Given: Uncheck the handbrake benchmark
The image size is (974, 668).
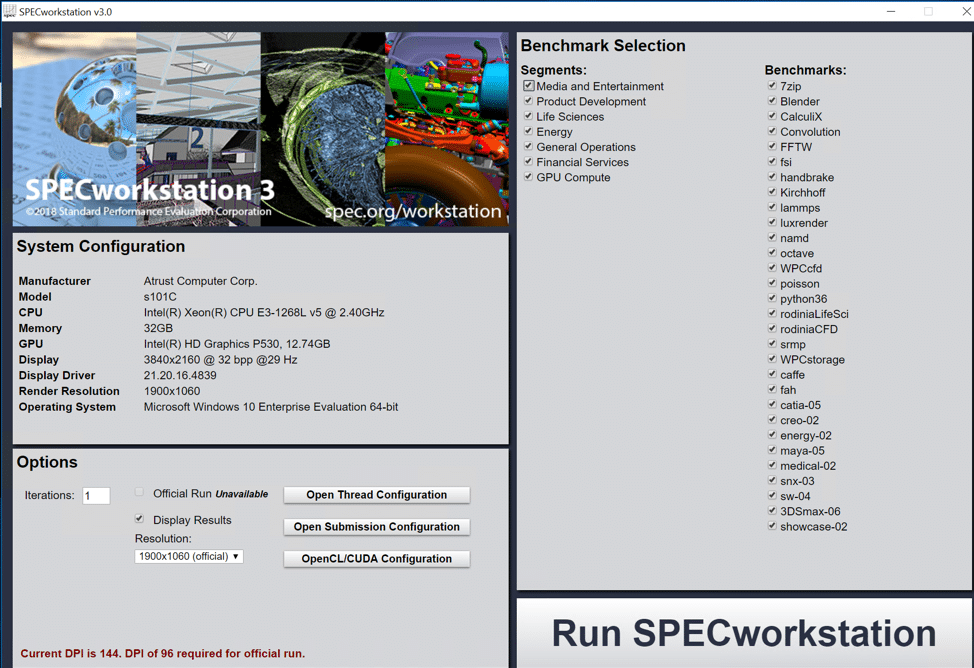Looking at the screenshot, I should [772, 177].
